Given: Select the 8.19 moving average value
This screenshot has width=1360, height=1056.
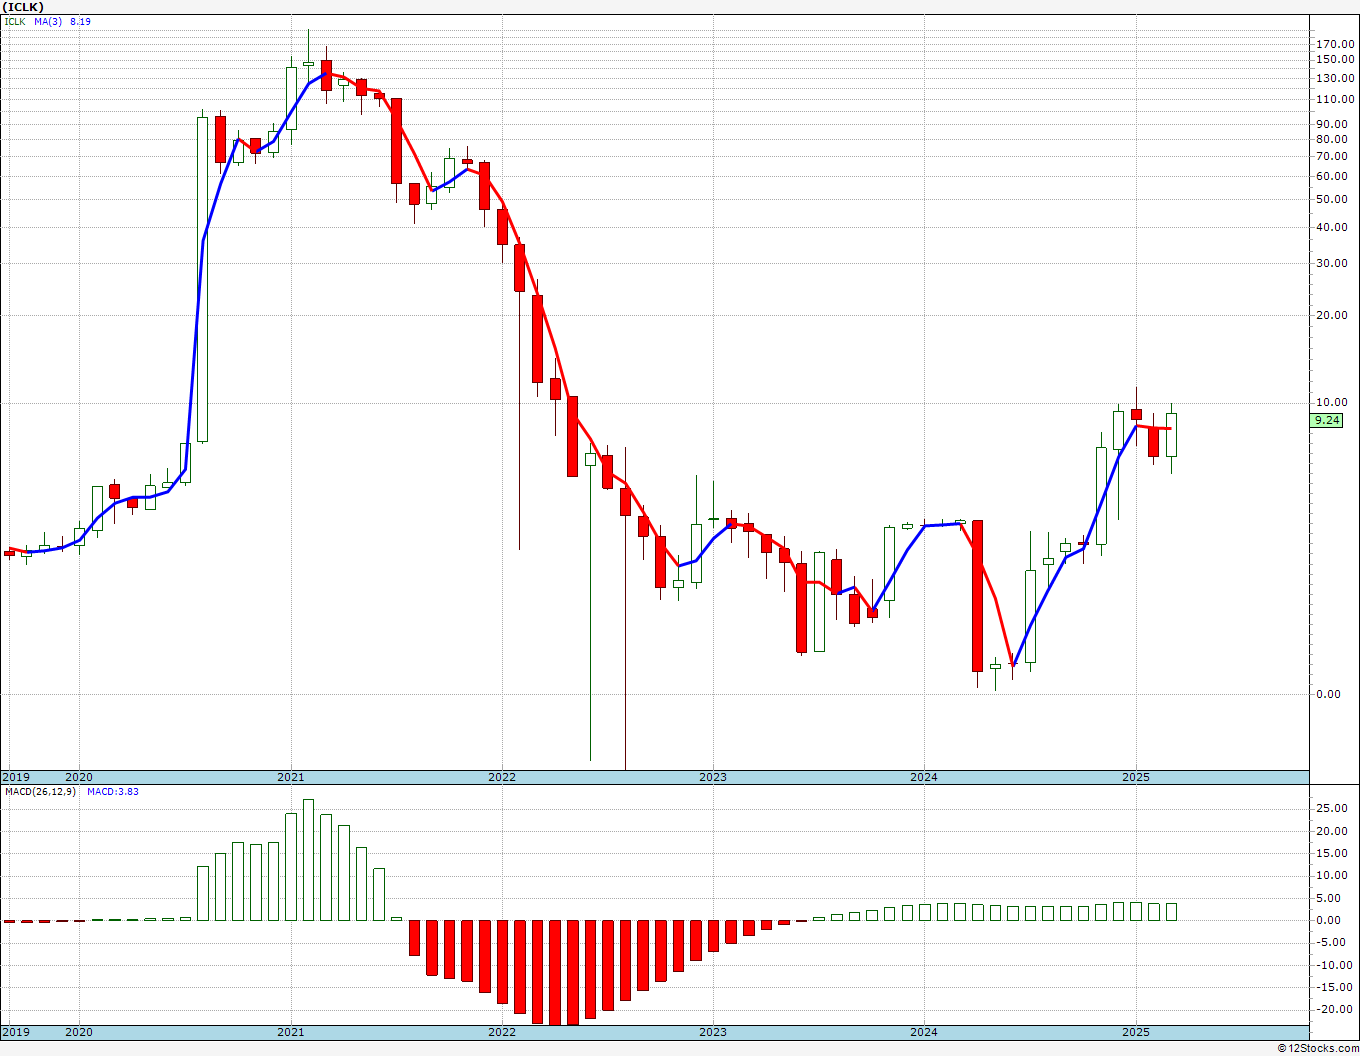Looking at the screenshot, I should coord(80,21).
